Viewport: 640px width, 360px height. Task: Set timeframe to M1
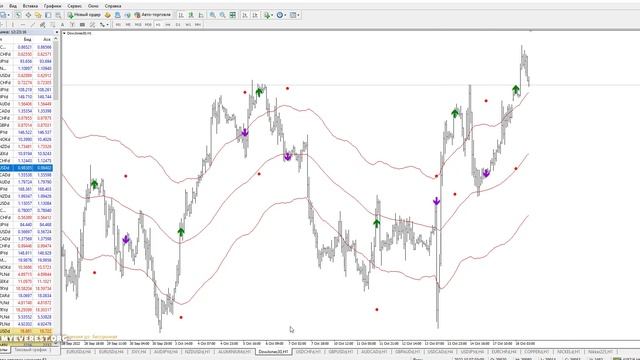(118, 25)
